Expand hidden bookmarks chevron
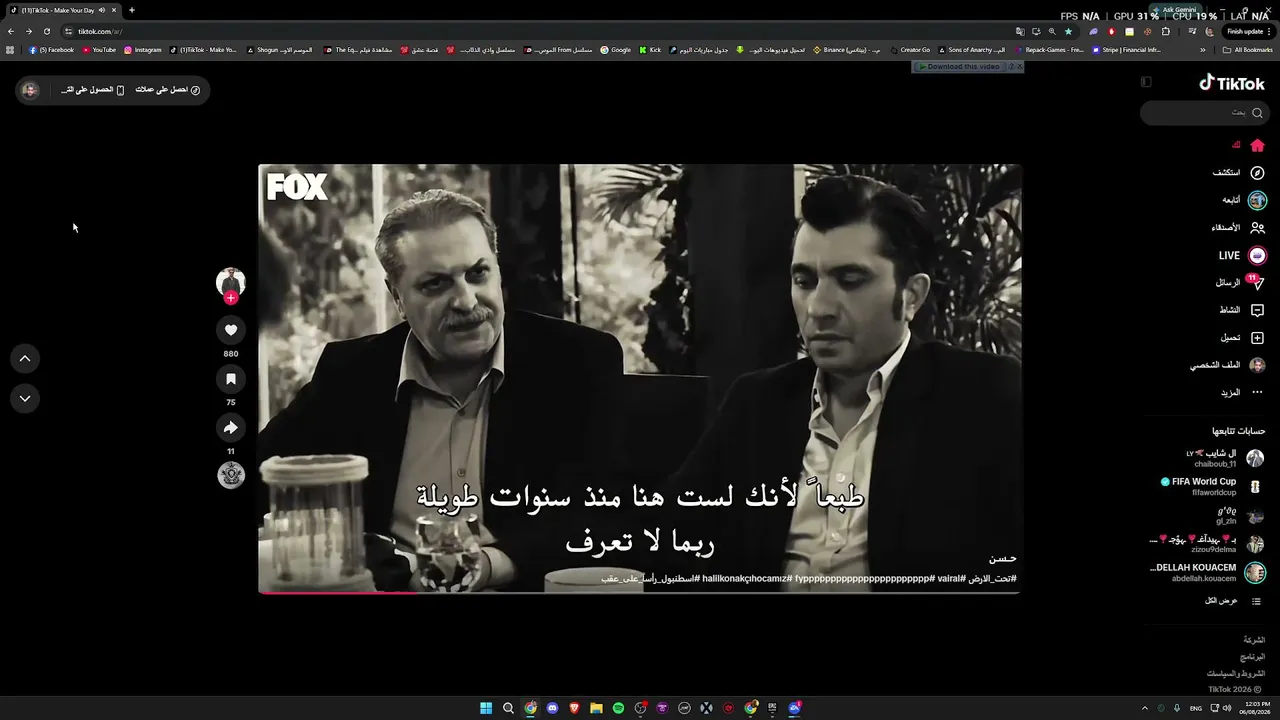This screenshot has height=720, width=1280. 1202,50
